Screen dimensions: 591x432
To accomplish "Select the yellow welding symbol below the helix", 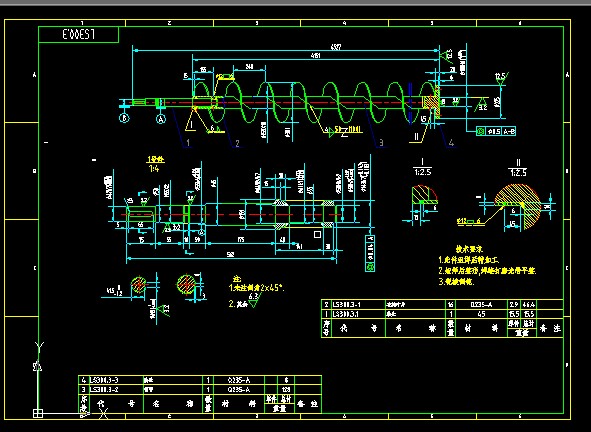I will (344, 130).
